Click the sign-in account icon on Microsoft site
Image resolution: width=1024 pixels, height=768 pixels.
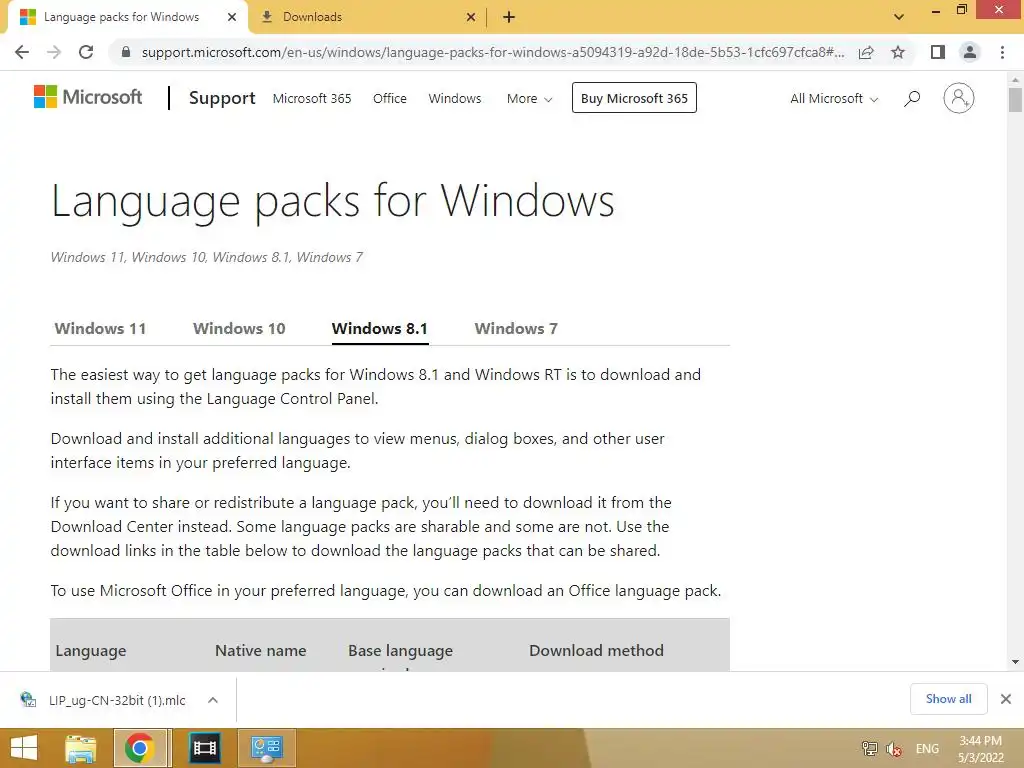tap(959, 98)
